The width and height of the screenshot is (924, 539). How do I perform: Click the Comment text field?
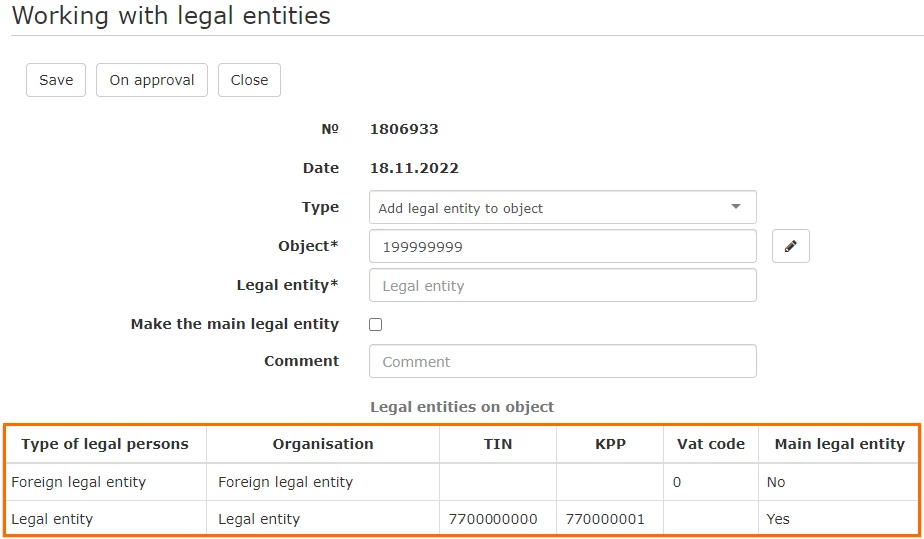[x=562, y=362]
